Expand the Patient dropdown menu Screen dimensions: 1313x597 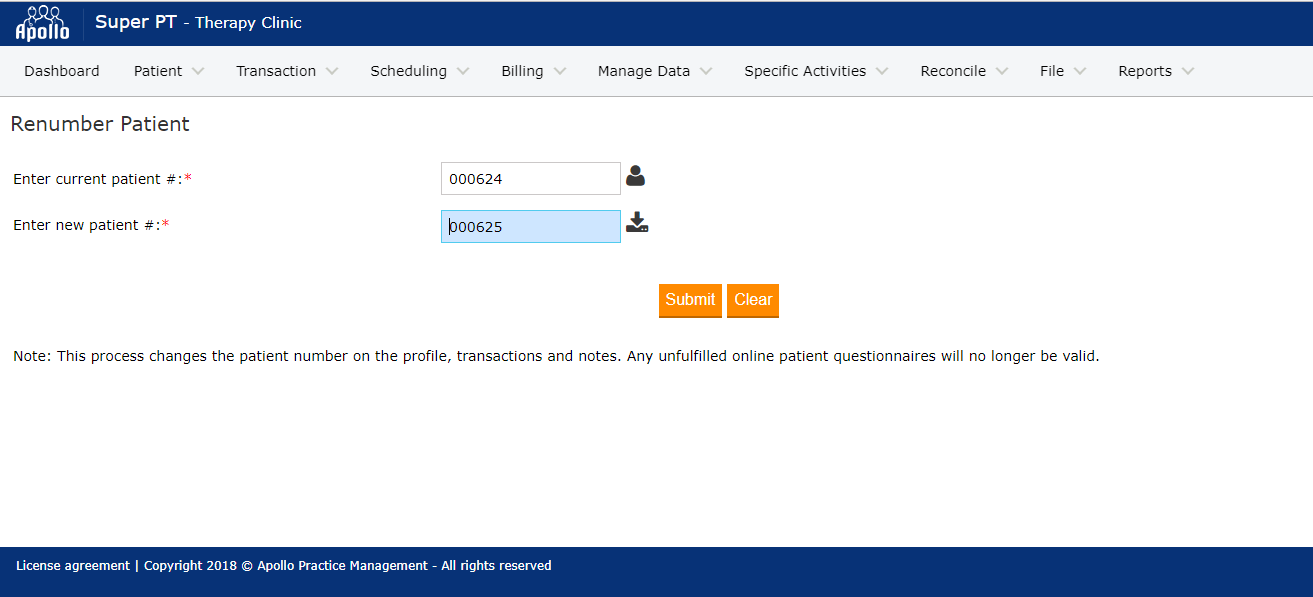coord(168,71)
